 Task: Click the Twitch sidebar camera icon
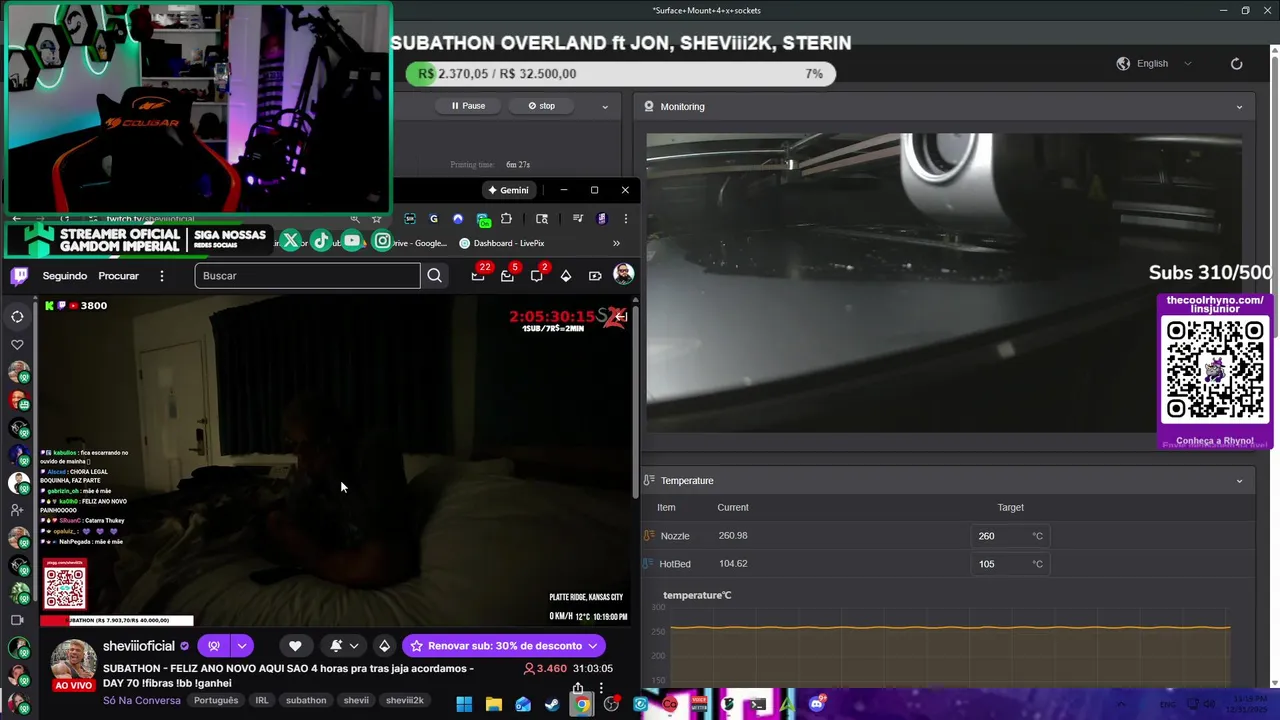point(17,620)
